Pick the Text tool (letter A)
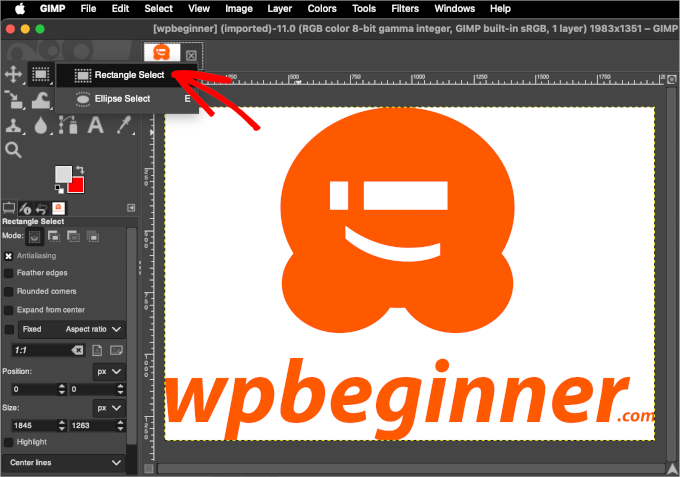680x477 pixels. (96, 125)
